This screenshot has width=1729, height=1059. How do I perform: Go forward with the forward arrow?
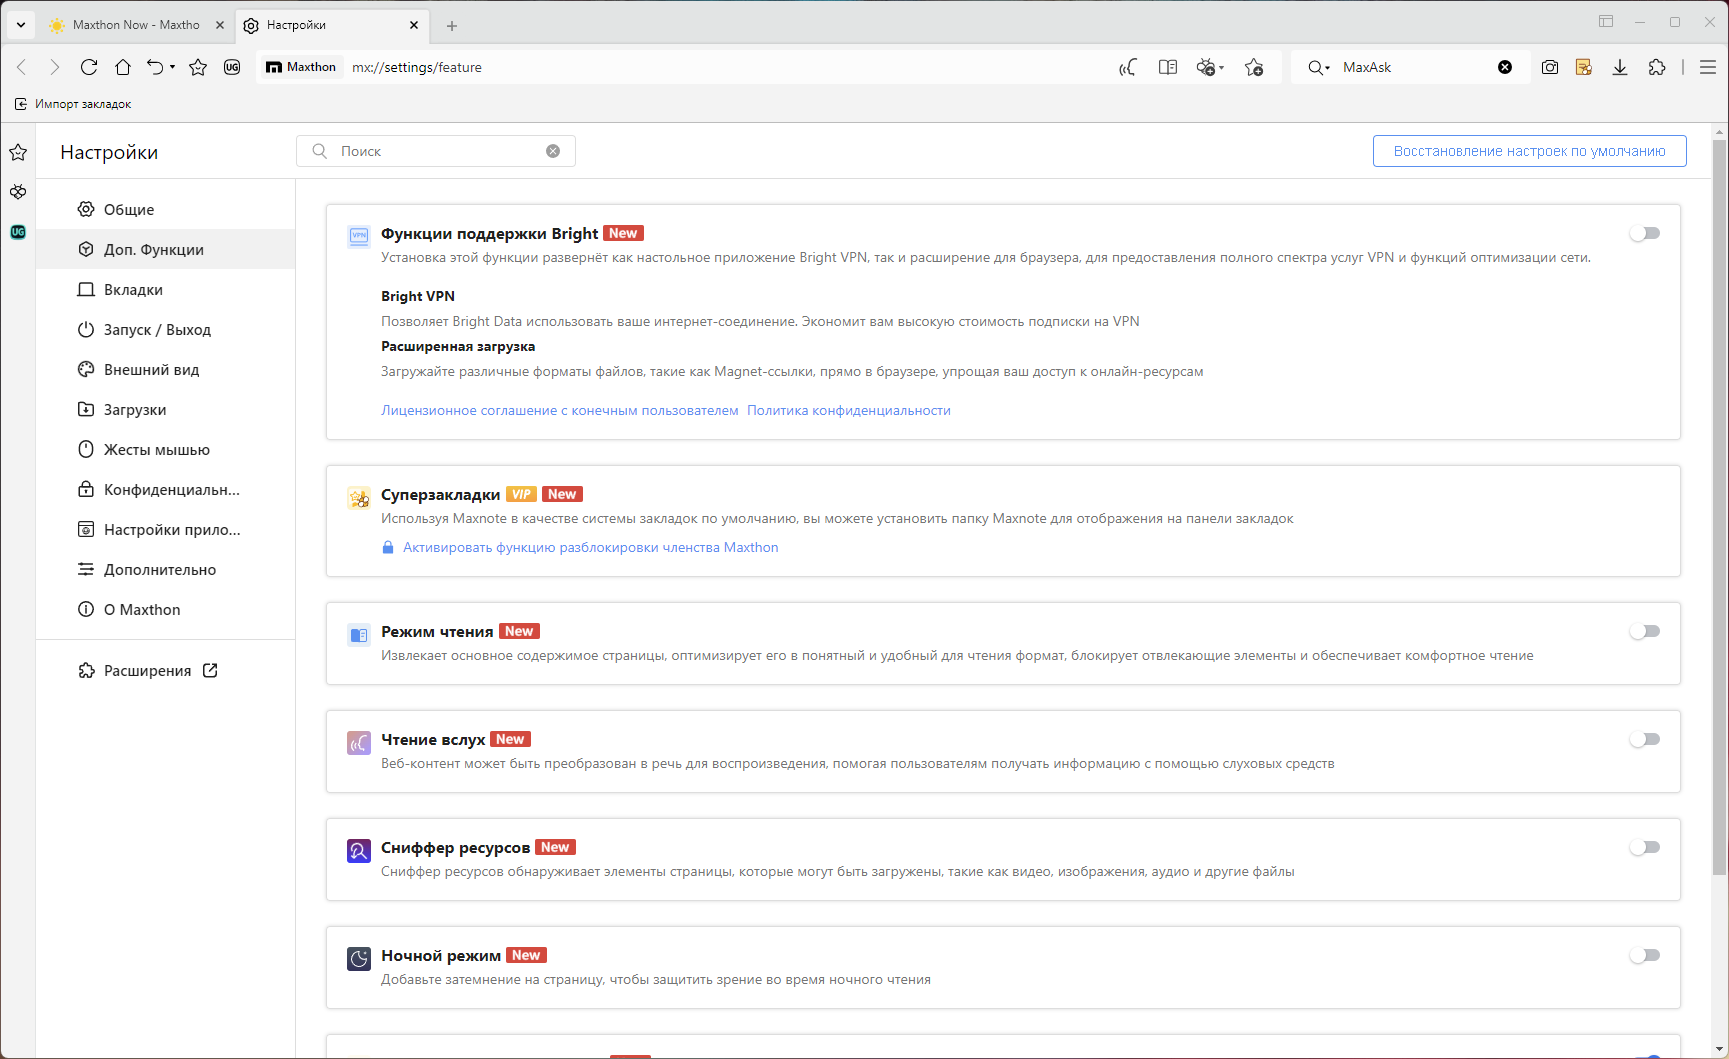pyautogui.click(x=54, y=67)
